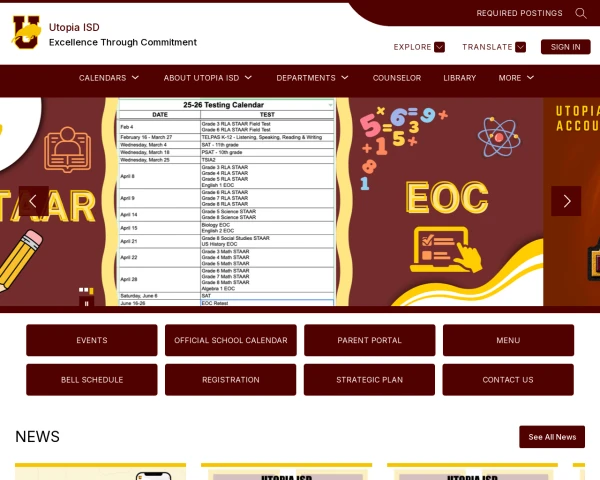The width and height of the screenshot is (600, 480).
Task: Click the Utopia ISD logo
Action: pos(26,32)
